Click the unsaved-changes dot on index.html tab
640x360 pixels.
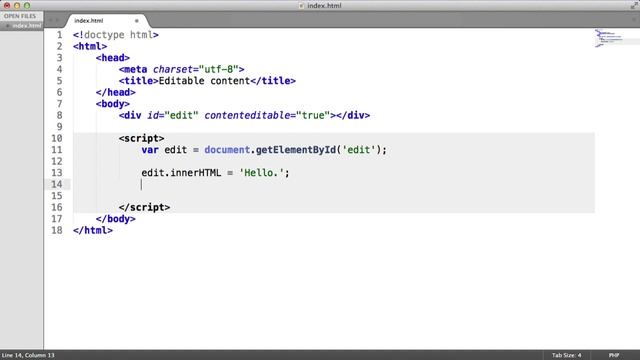(137, 21)
